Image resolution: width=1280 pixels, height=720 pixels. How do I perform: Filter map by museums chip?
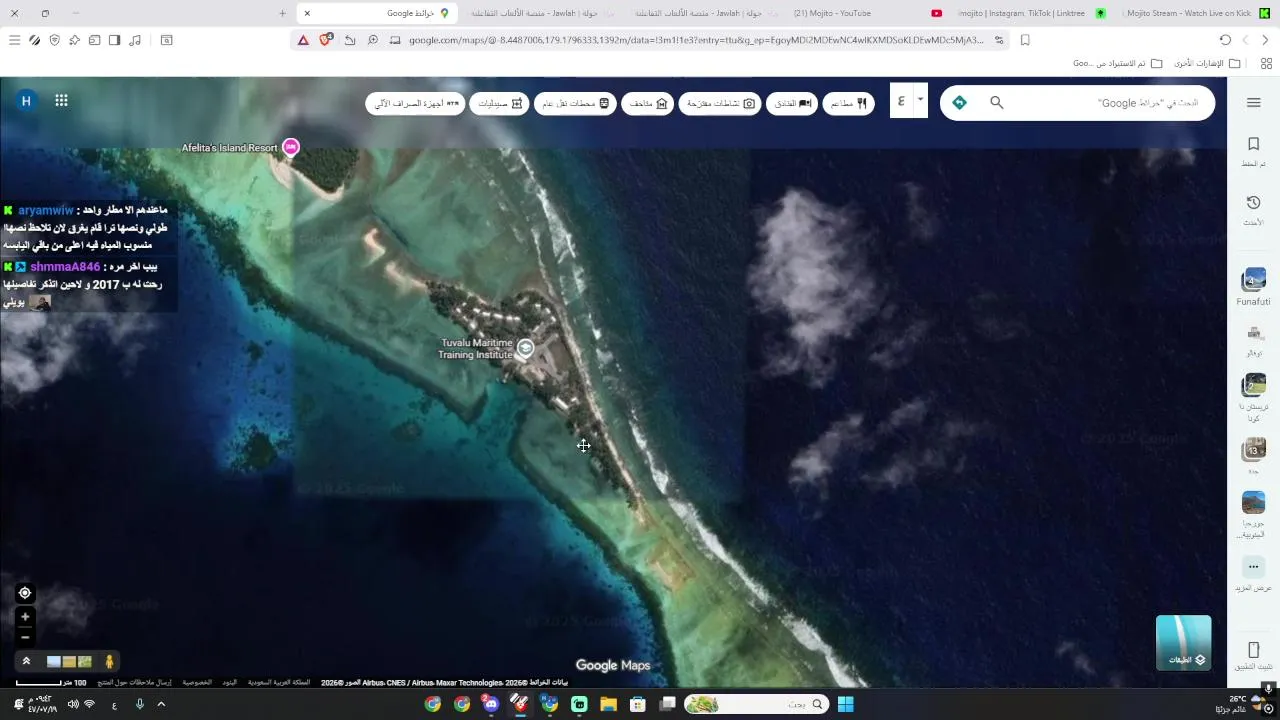(648, 103)
